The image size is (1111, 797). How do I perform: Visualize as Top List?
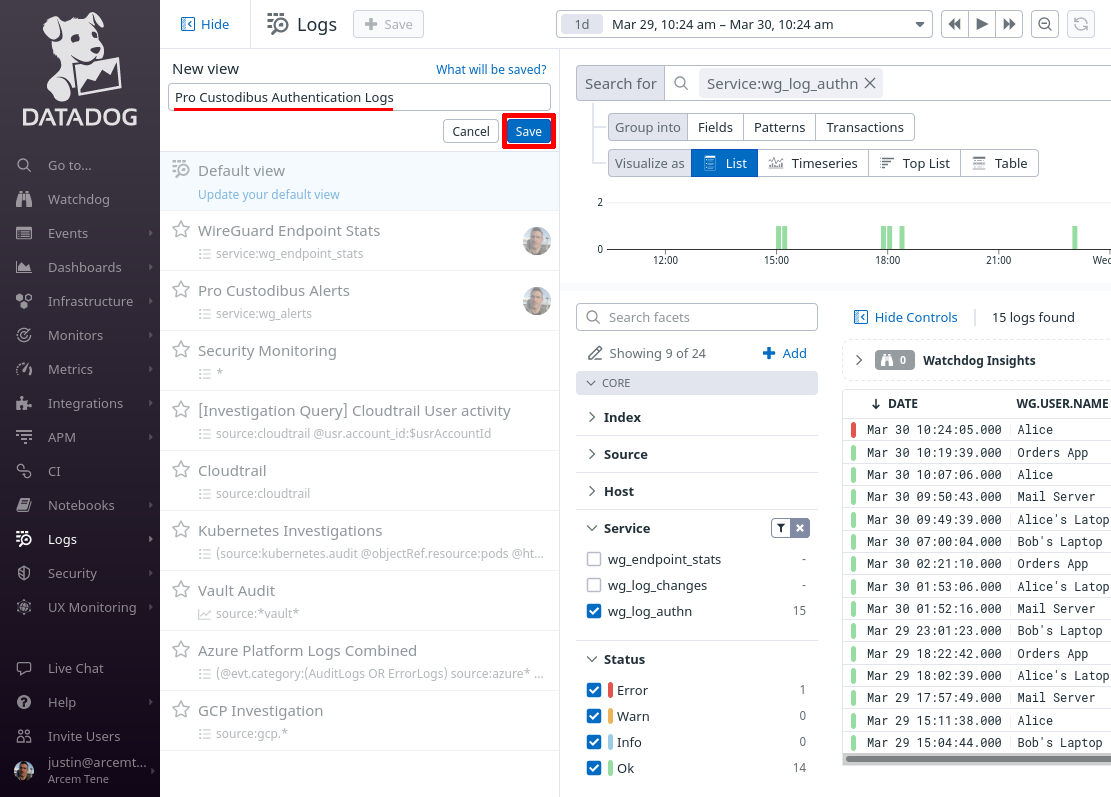tap(914, 164)
